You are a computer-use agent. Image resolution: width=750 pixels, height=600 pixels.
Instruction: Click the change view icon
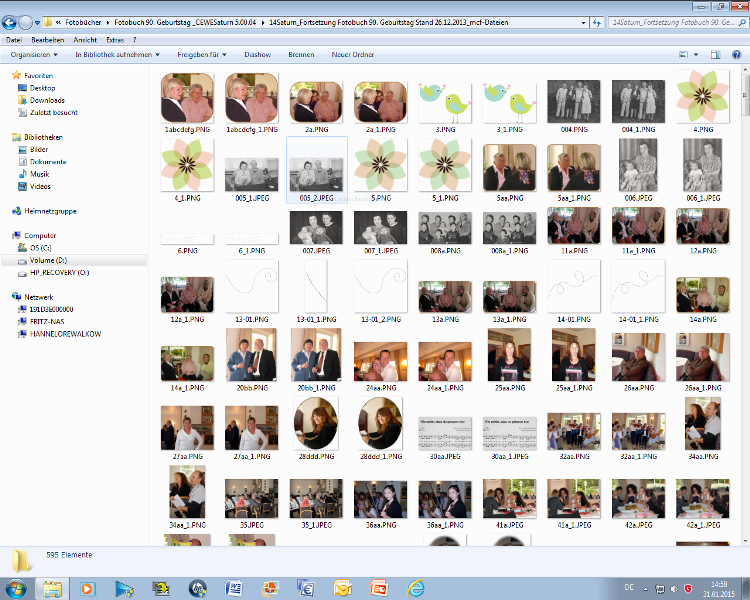pos(684,55)
